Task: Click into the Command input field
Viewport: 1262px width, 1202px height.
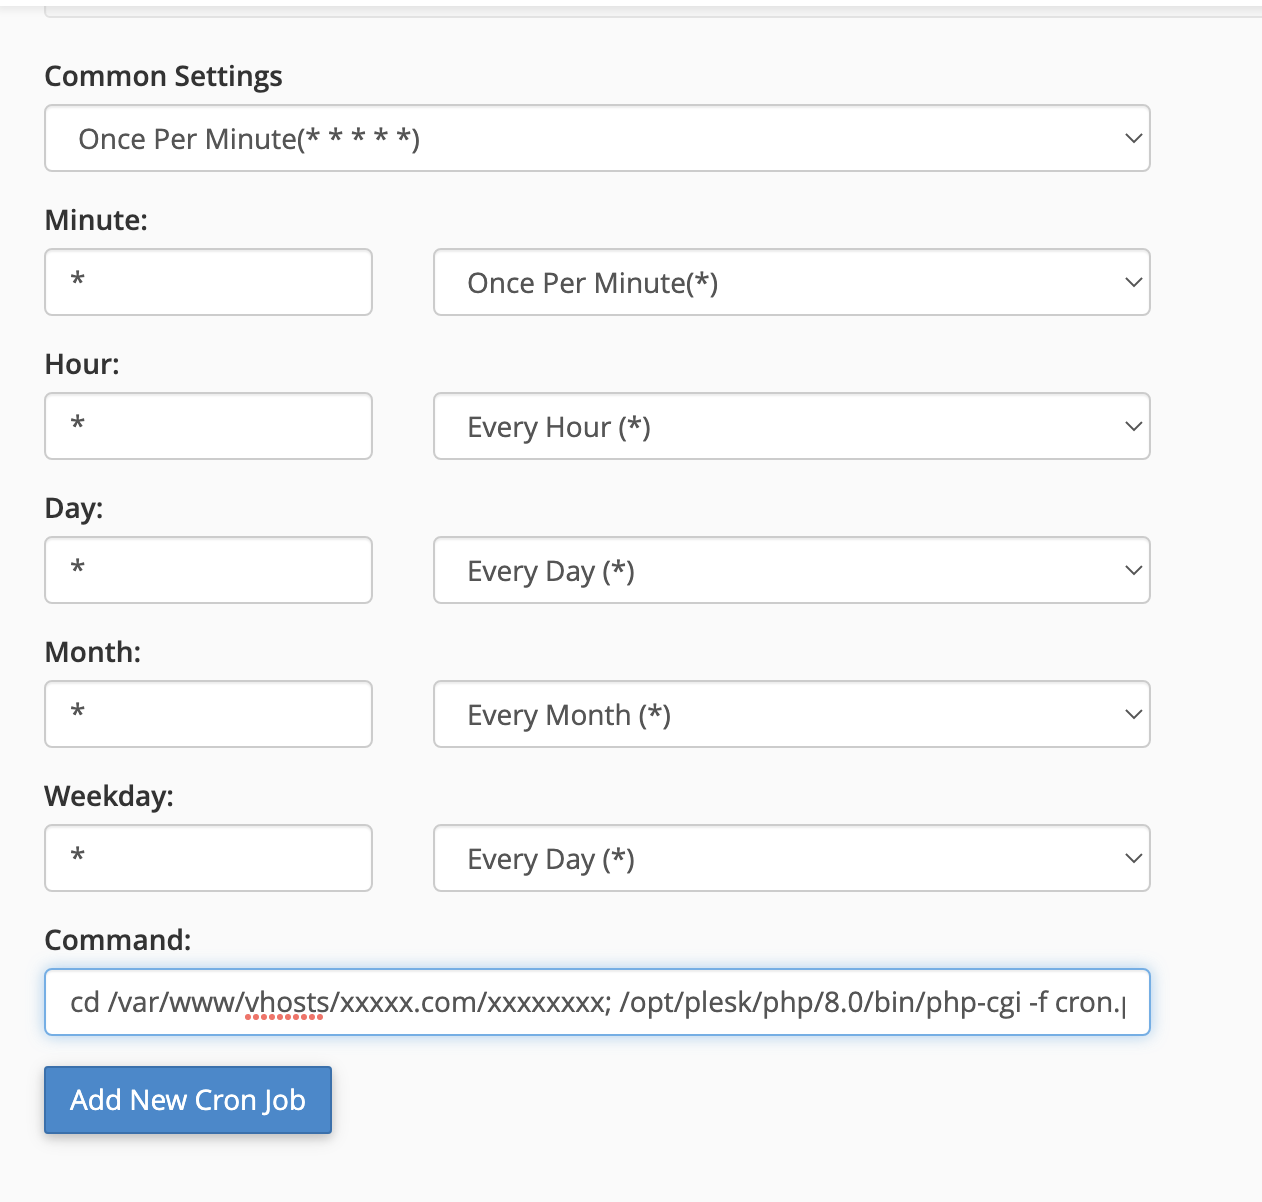Action: point(597,1002)
